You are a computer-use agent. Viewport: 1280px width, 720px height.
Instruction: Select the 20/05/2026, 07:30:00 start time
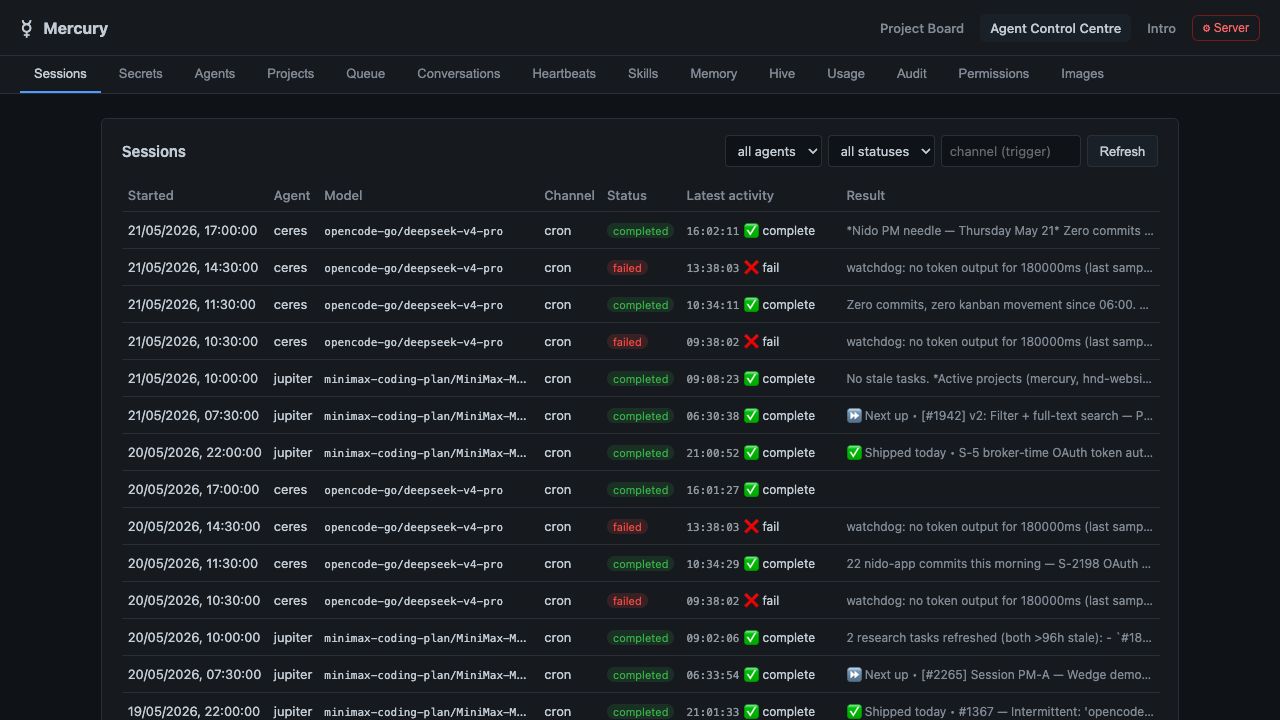pyautogui.click(x=194, y=674)
